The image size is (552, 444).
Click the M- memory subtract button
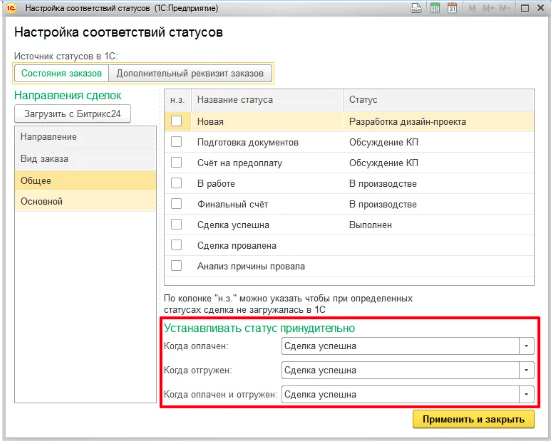pos(504,8)
